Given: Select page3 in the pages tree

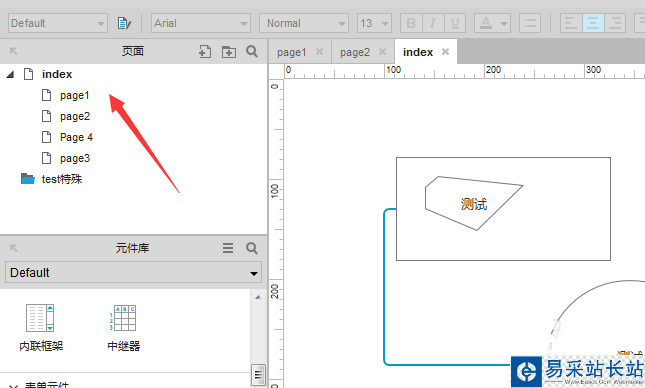Looking at the screenshot, I should 75,158.
